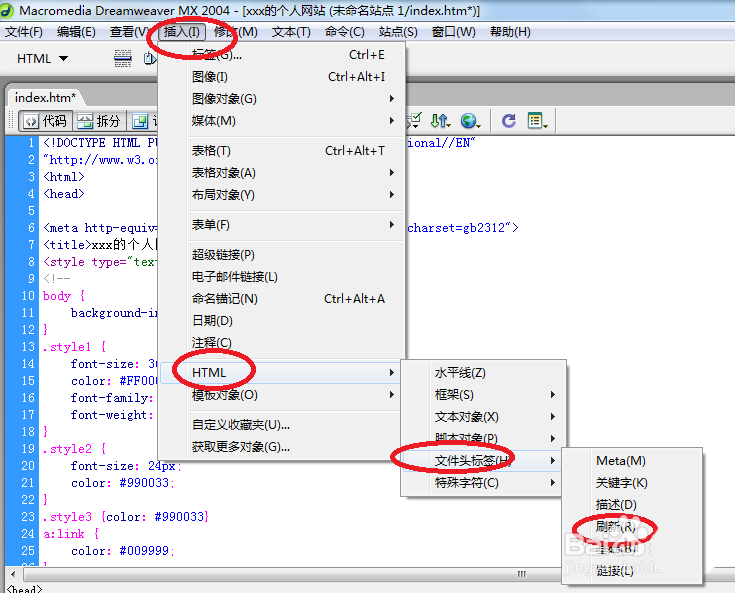Open the 文本(T) menu
735x593 pixels.
(291, 32)
